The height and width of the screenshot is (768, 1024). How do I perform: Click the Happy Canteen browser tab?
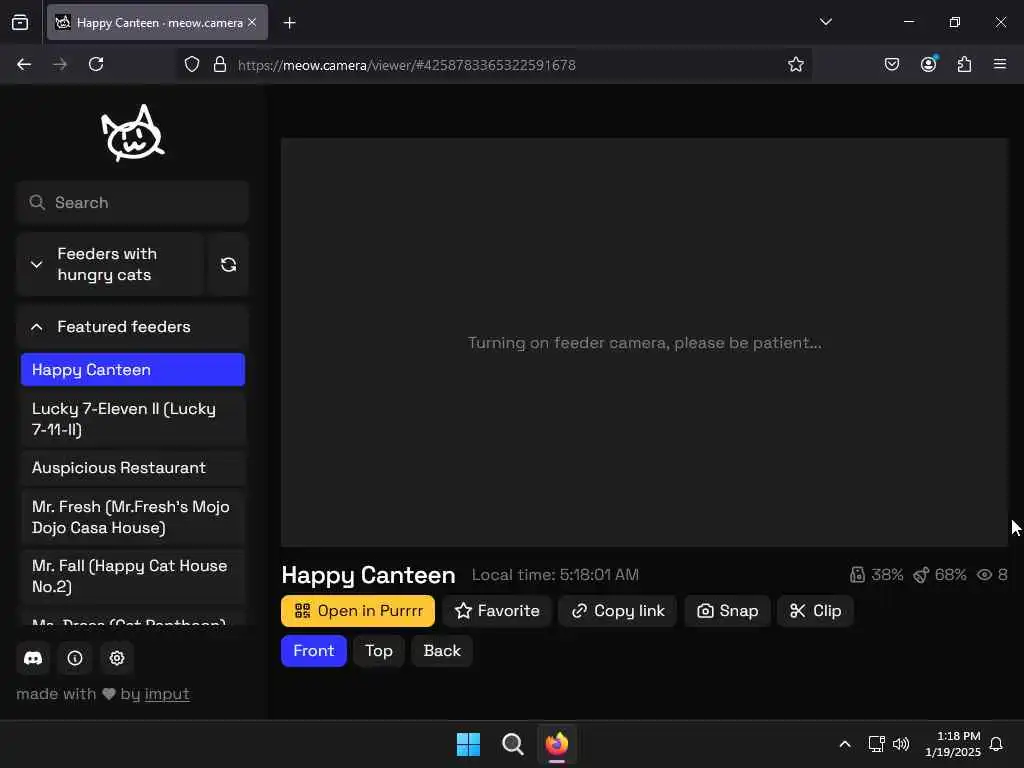pyautogui.click(x=157, y=22)
